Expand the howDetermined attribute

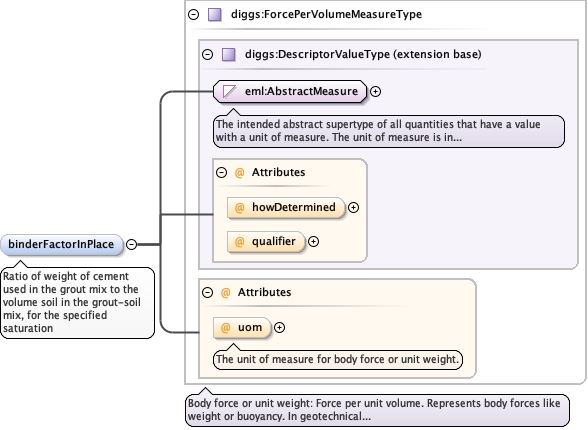point(353,207)
